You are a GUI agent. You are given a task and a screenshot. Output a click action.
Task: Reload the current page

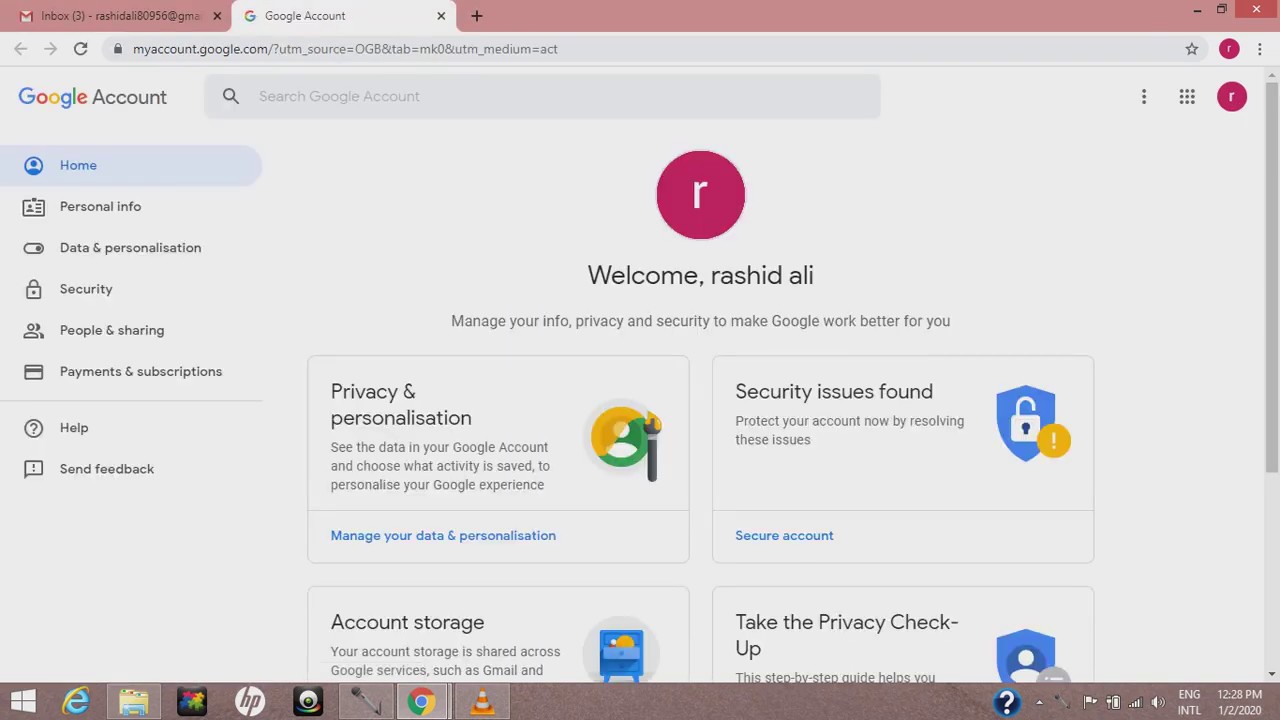click(x=81, y=48)
